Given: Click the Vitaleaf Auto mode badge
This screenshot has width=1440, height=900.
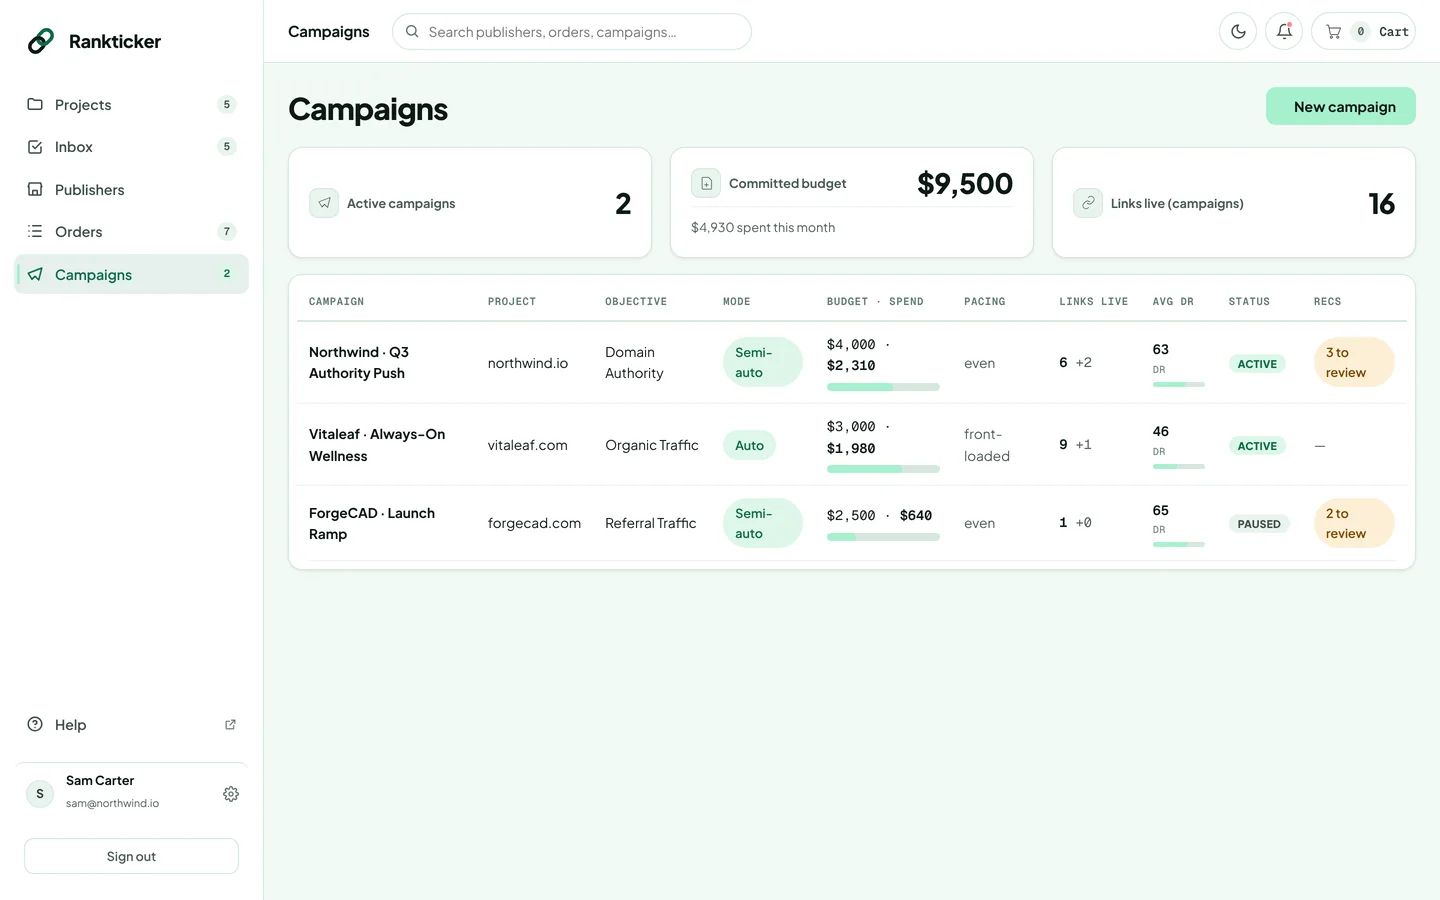Looking at the screenshot, I should click(x=749, y=446).
